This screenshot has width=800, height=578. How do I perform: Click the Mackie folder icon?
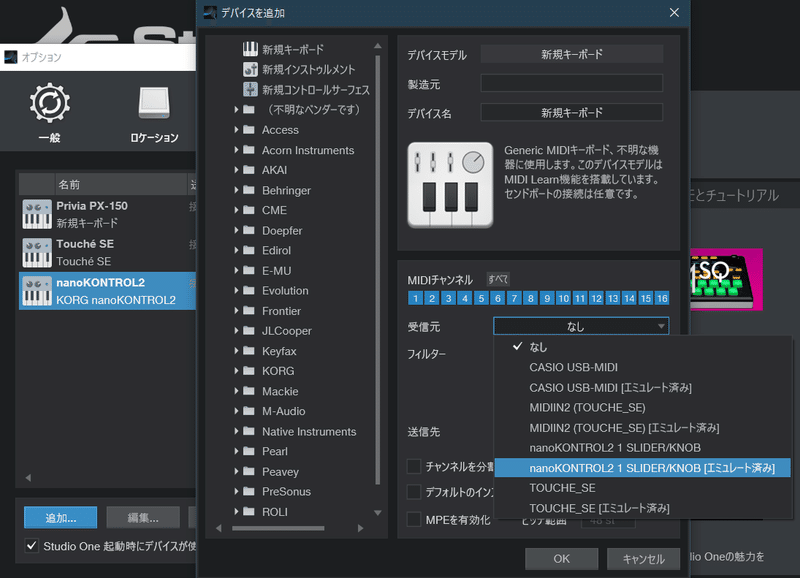(x=249, y=391)
